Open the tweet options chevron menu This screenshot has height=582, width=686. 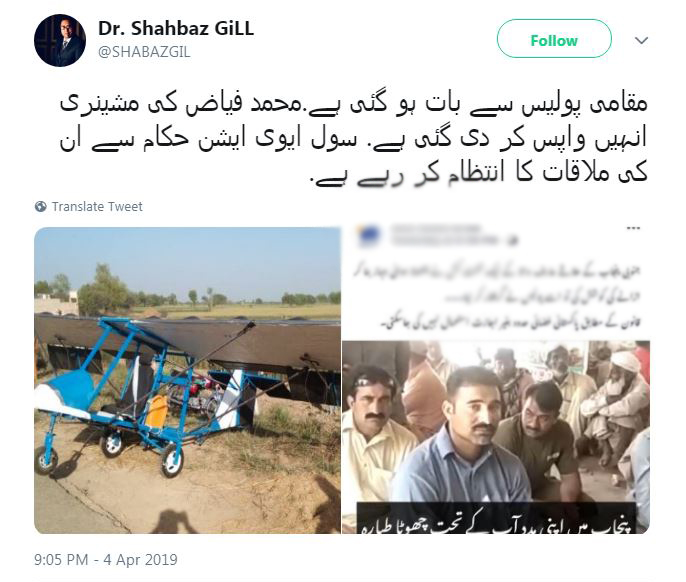(641, 41)
